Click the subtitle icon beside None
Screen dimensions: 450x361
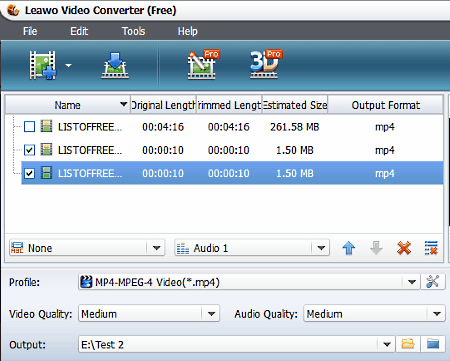(x=17, y=248)
